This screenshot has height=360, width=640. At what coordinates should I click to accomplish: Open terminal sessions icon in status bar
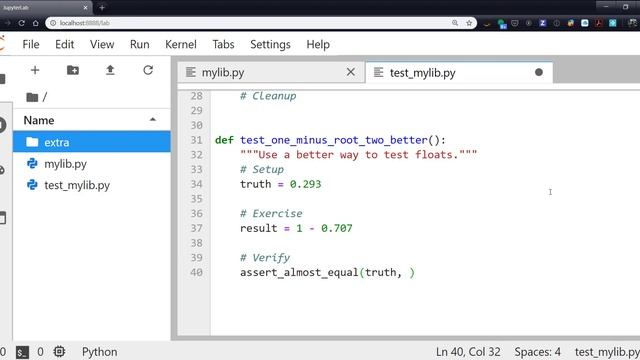[22, 352]
